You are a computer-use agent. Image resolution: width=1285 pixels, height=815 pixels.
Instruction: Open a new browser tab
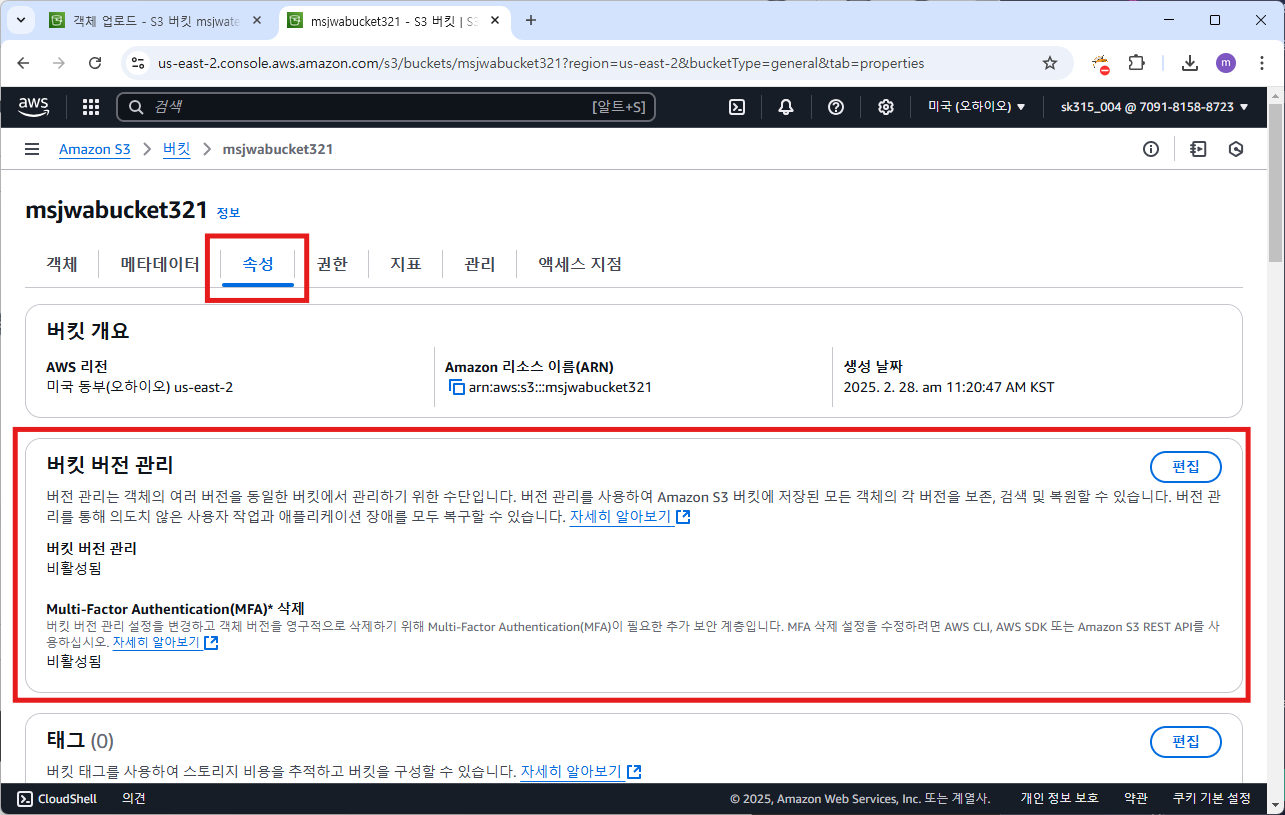point(531,20)
